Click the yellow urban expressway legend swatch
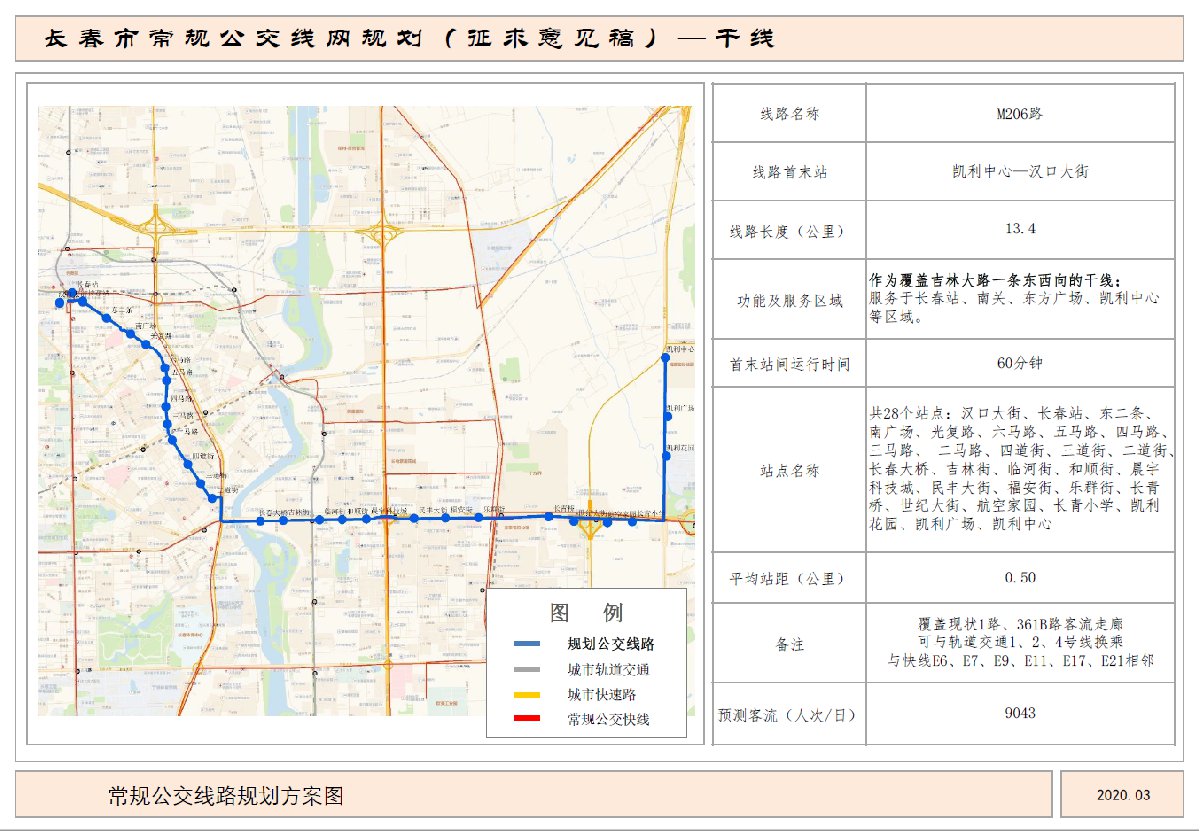 (x=526, y=694)
